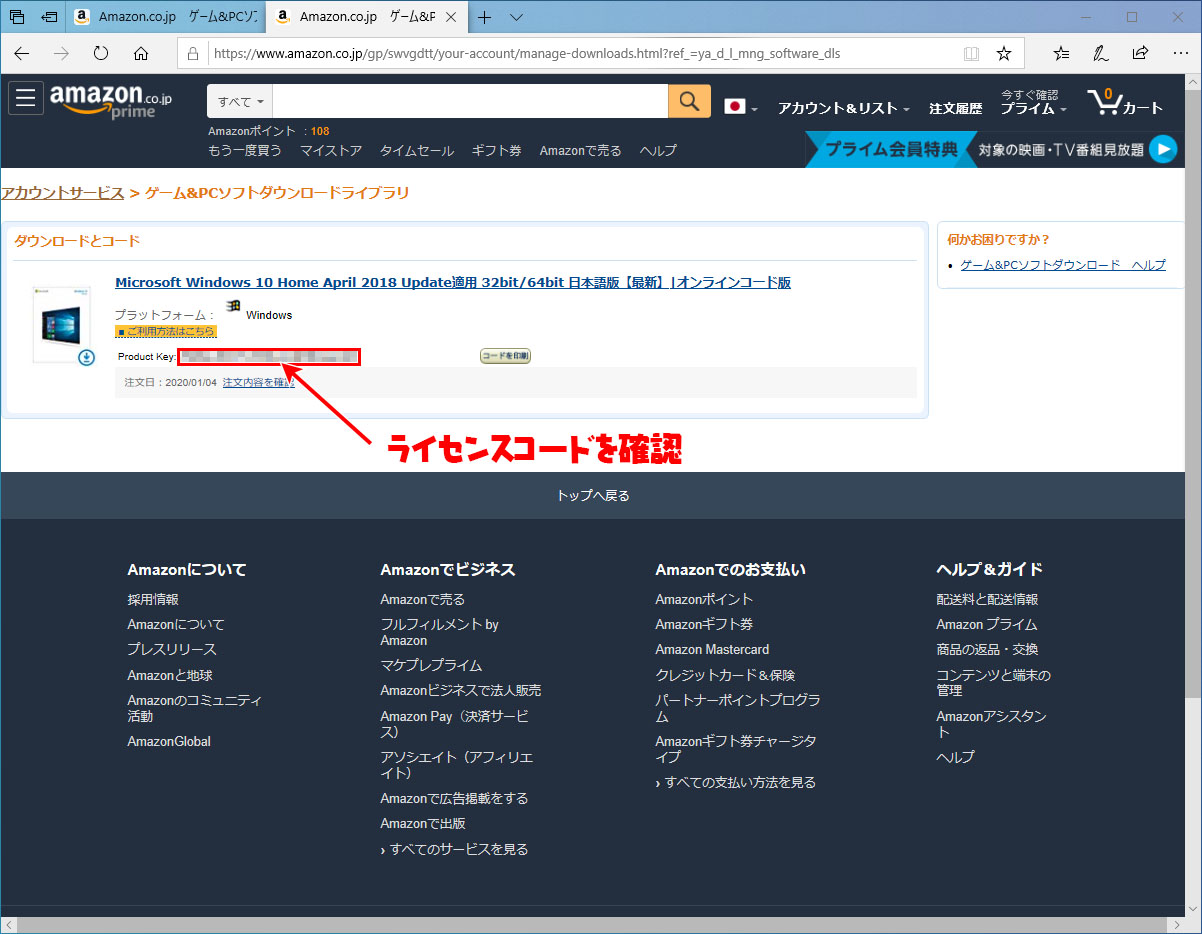
Task: Open 商品の返品・交換 footer link
Action: click(987, 649)
